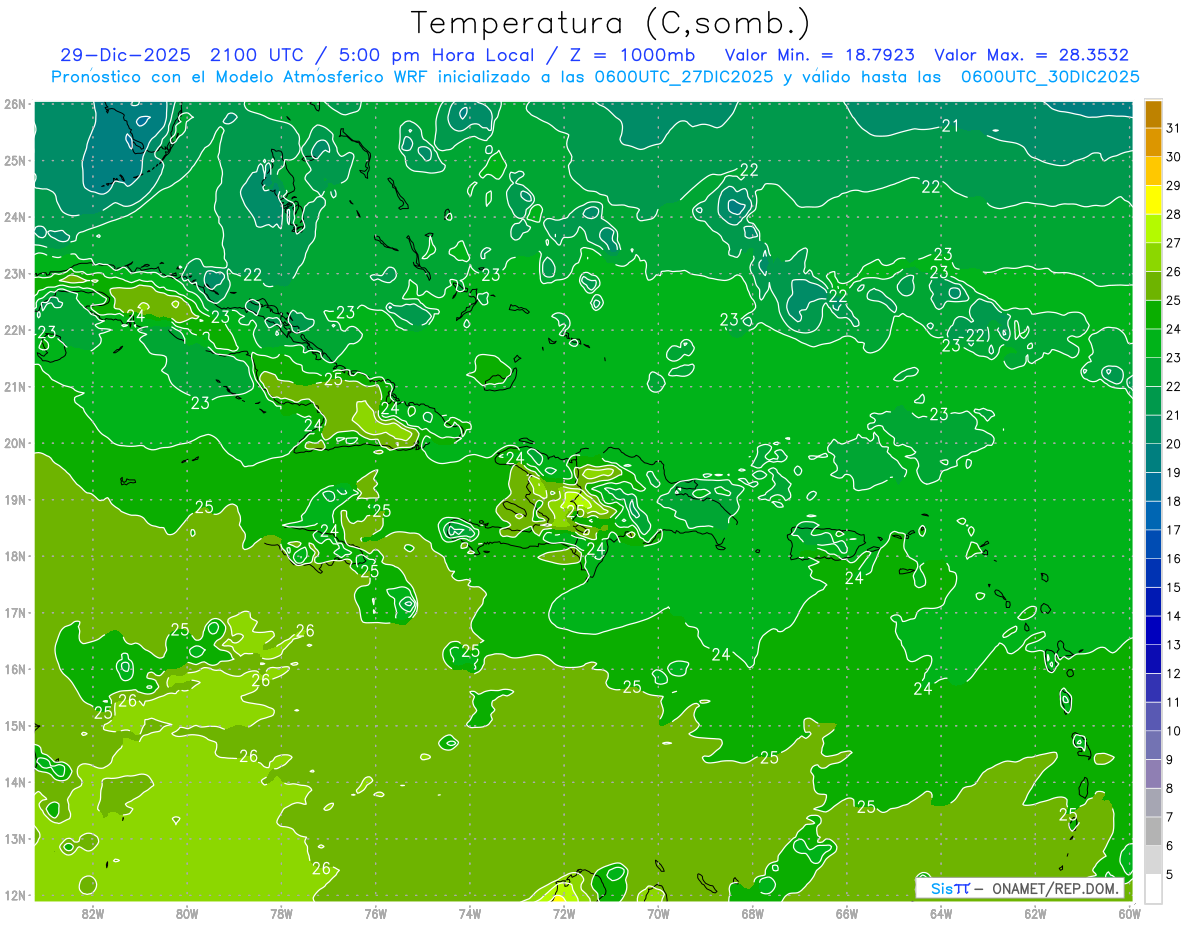Viewport: 1200px width, 927px height.
Task: Click the title "Temperatura (C,somb.)"
Action: [610, 24]
